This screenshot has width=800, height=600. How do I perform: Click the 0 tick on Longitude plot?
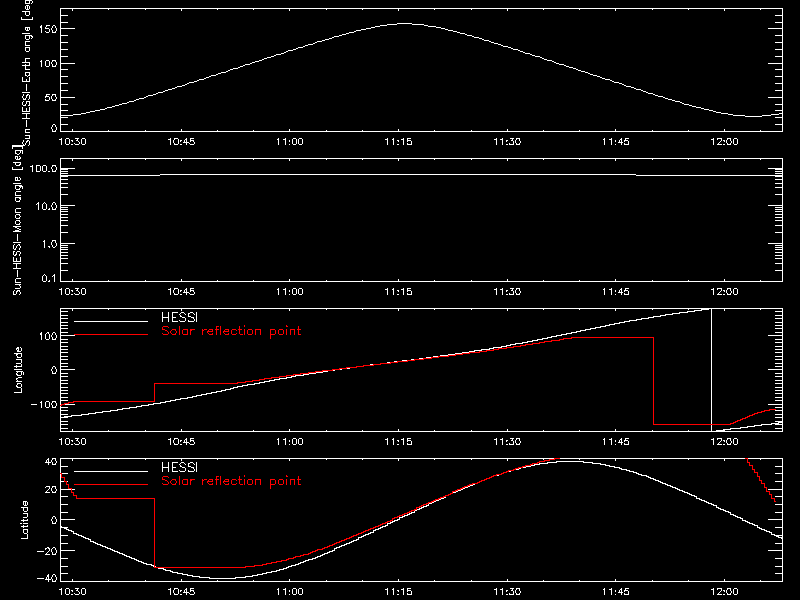(x=55, y=370)
